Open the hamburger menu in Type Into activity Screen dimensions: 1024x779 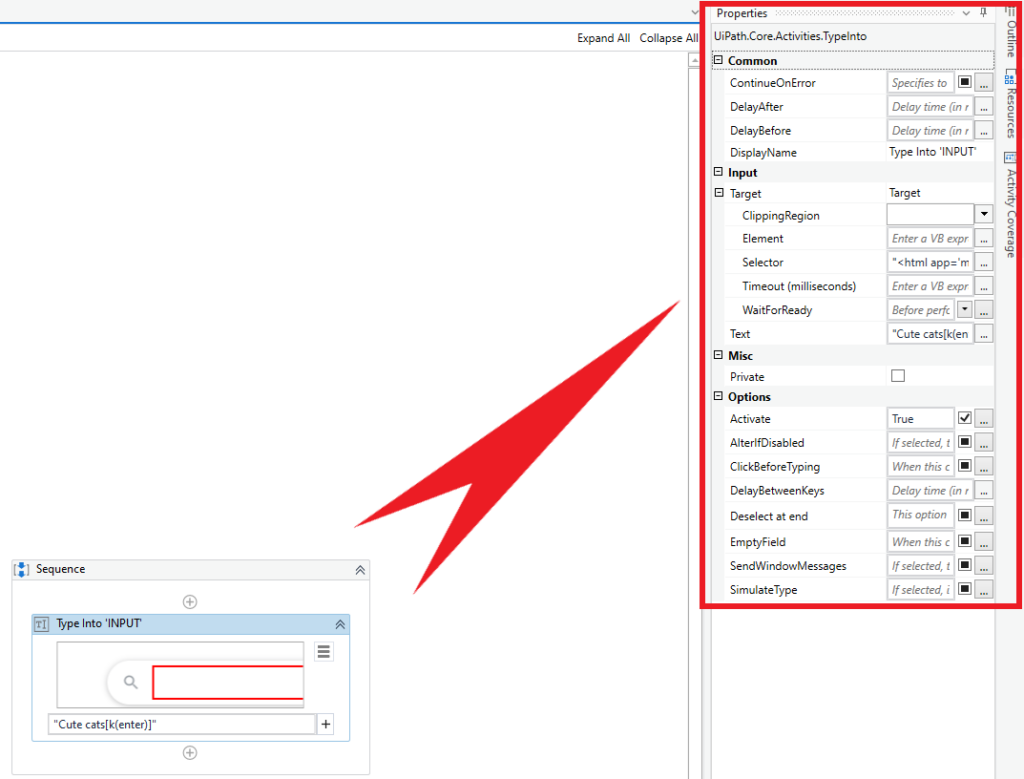tap(322, 651)
